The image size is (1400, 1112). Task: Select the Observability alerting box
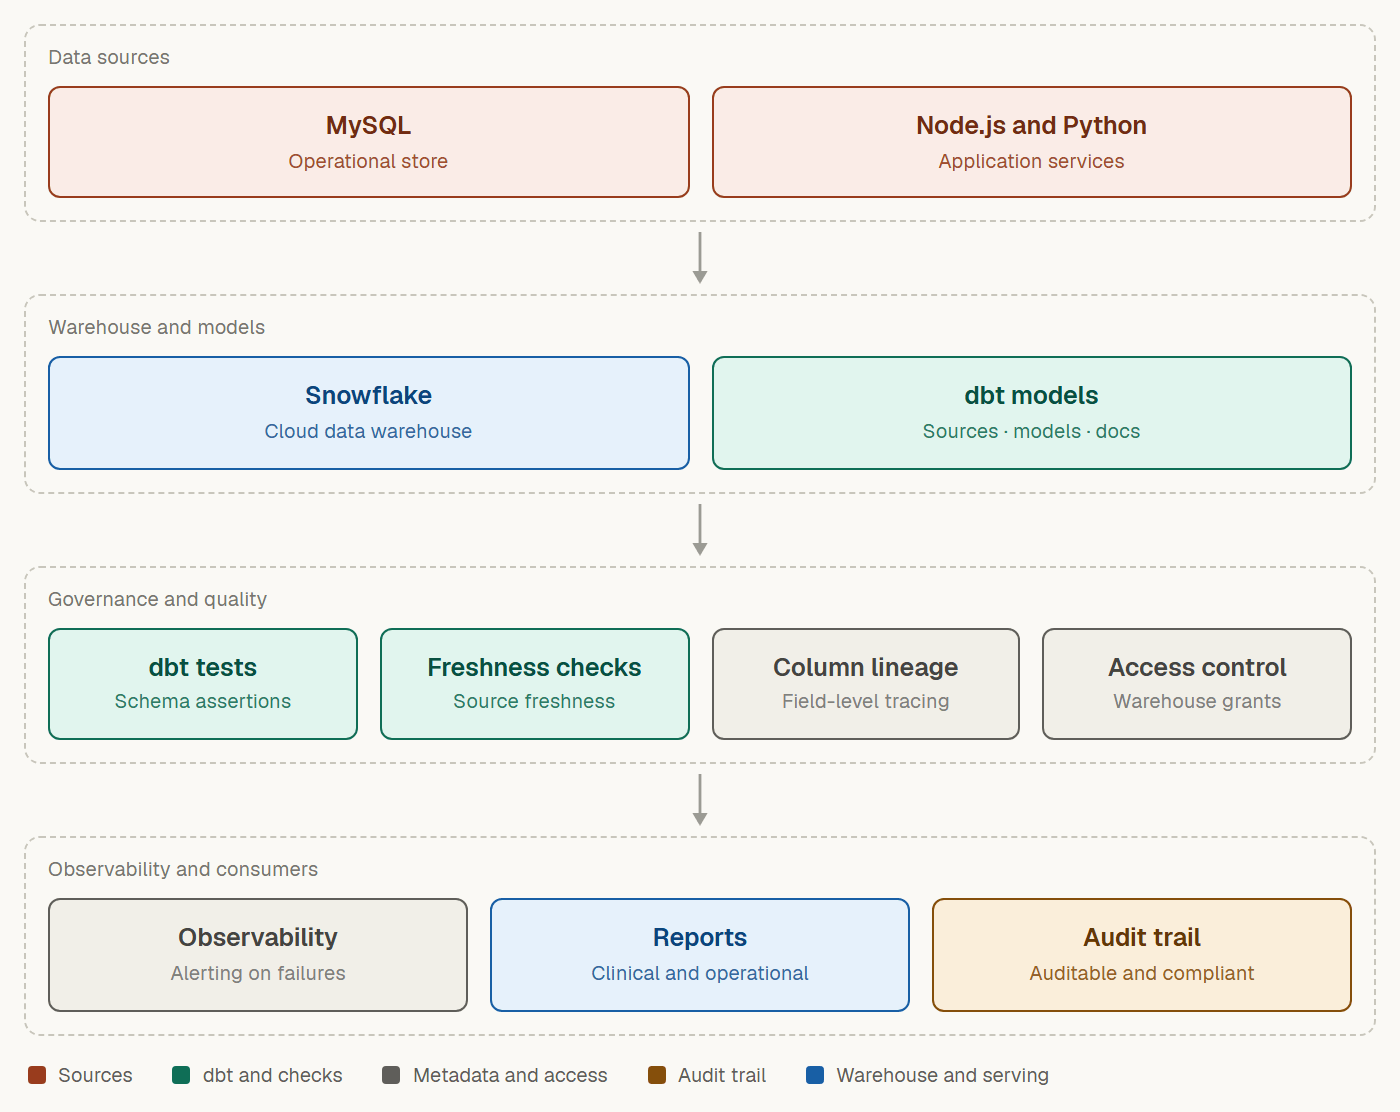coord(258,955)
